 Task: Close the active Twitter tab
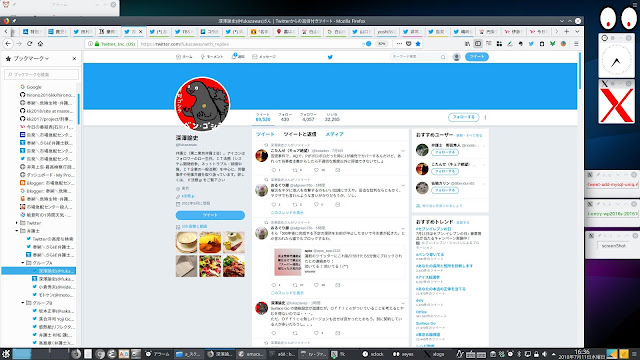(141, 31)
